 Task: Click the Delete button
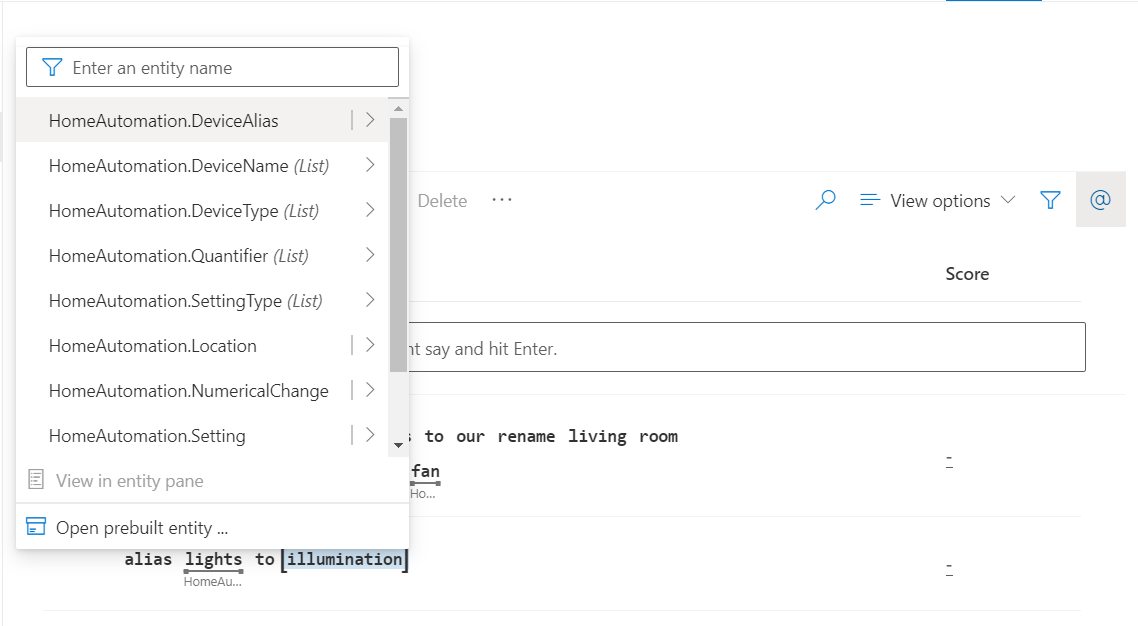pos(442,201)
